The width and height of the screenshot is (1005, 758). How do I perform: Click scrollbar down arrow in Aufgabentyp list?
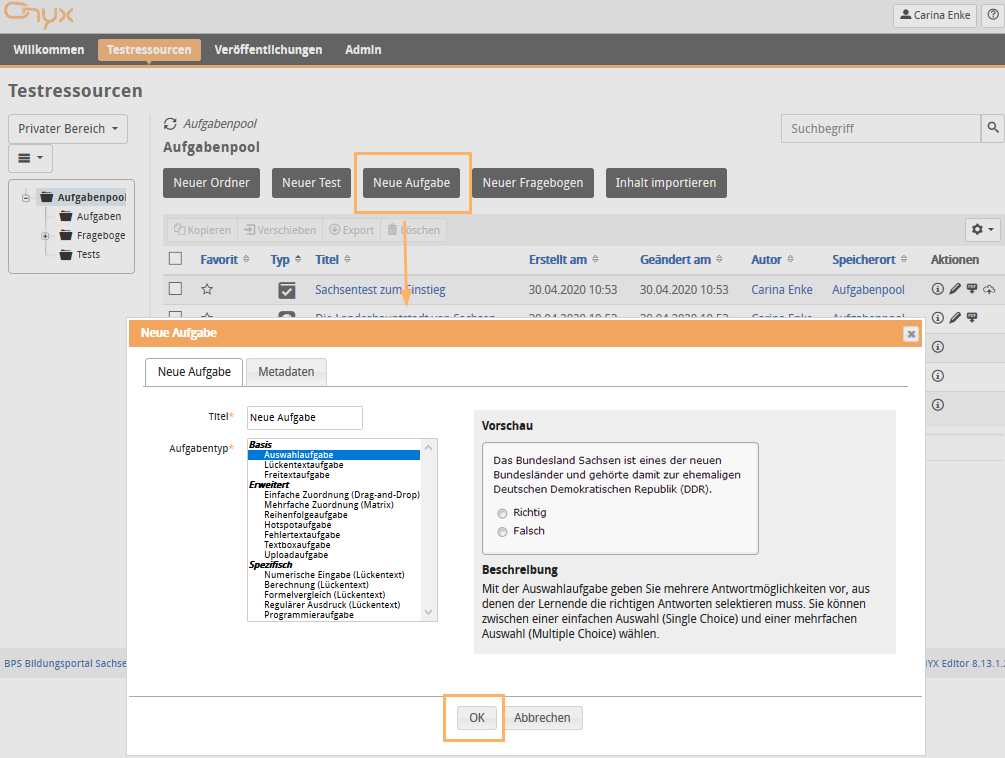point(429,612)
